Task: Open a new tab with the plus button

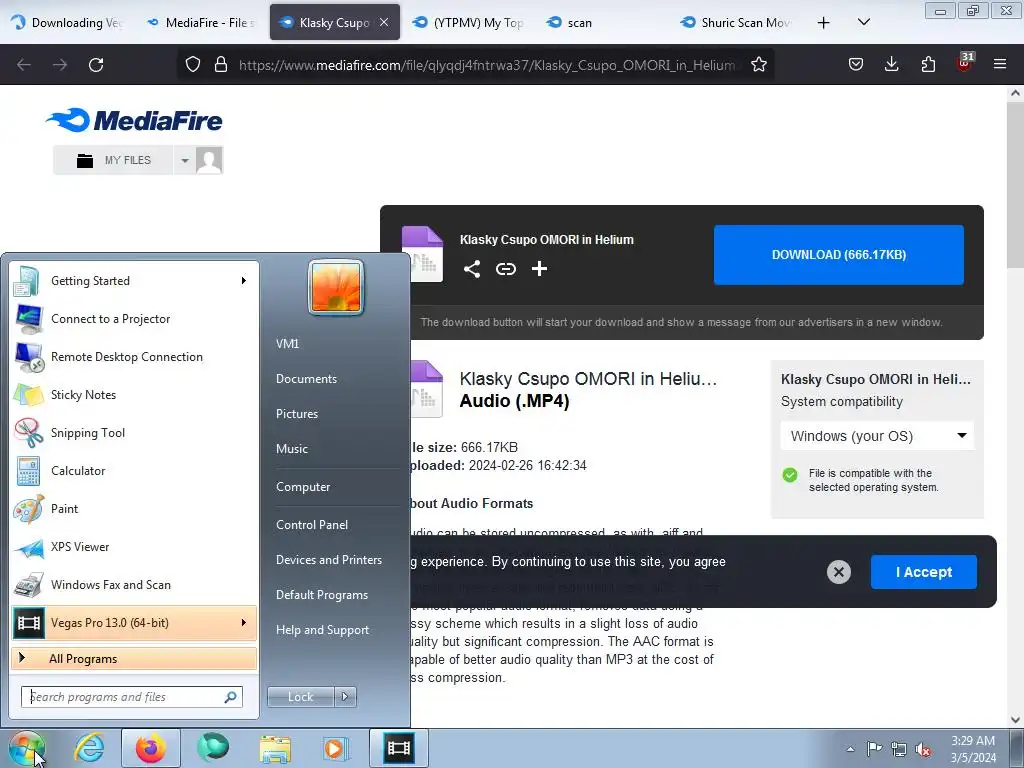Action: click(824, 23)
